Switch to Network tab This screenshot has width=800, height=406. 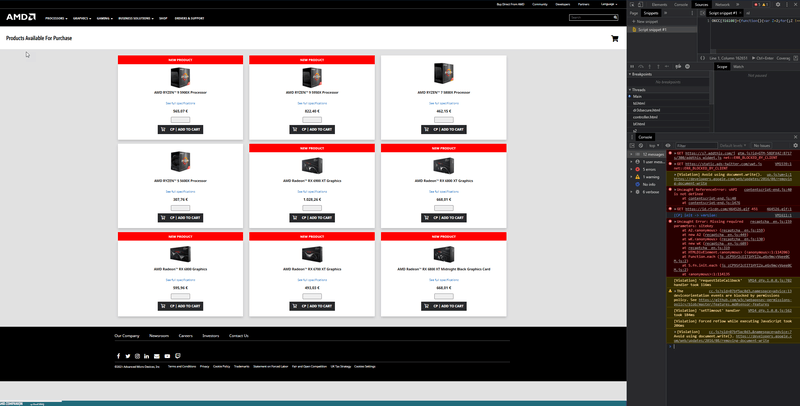(722, 5)
